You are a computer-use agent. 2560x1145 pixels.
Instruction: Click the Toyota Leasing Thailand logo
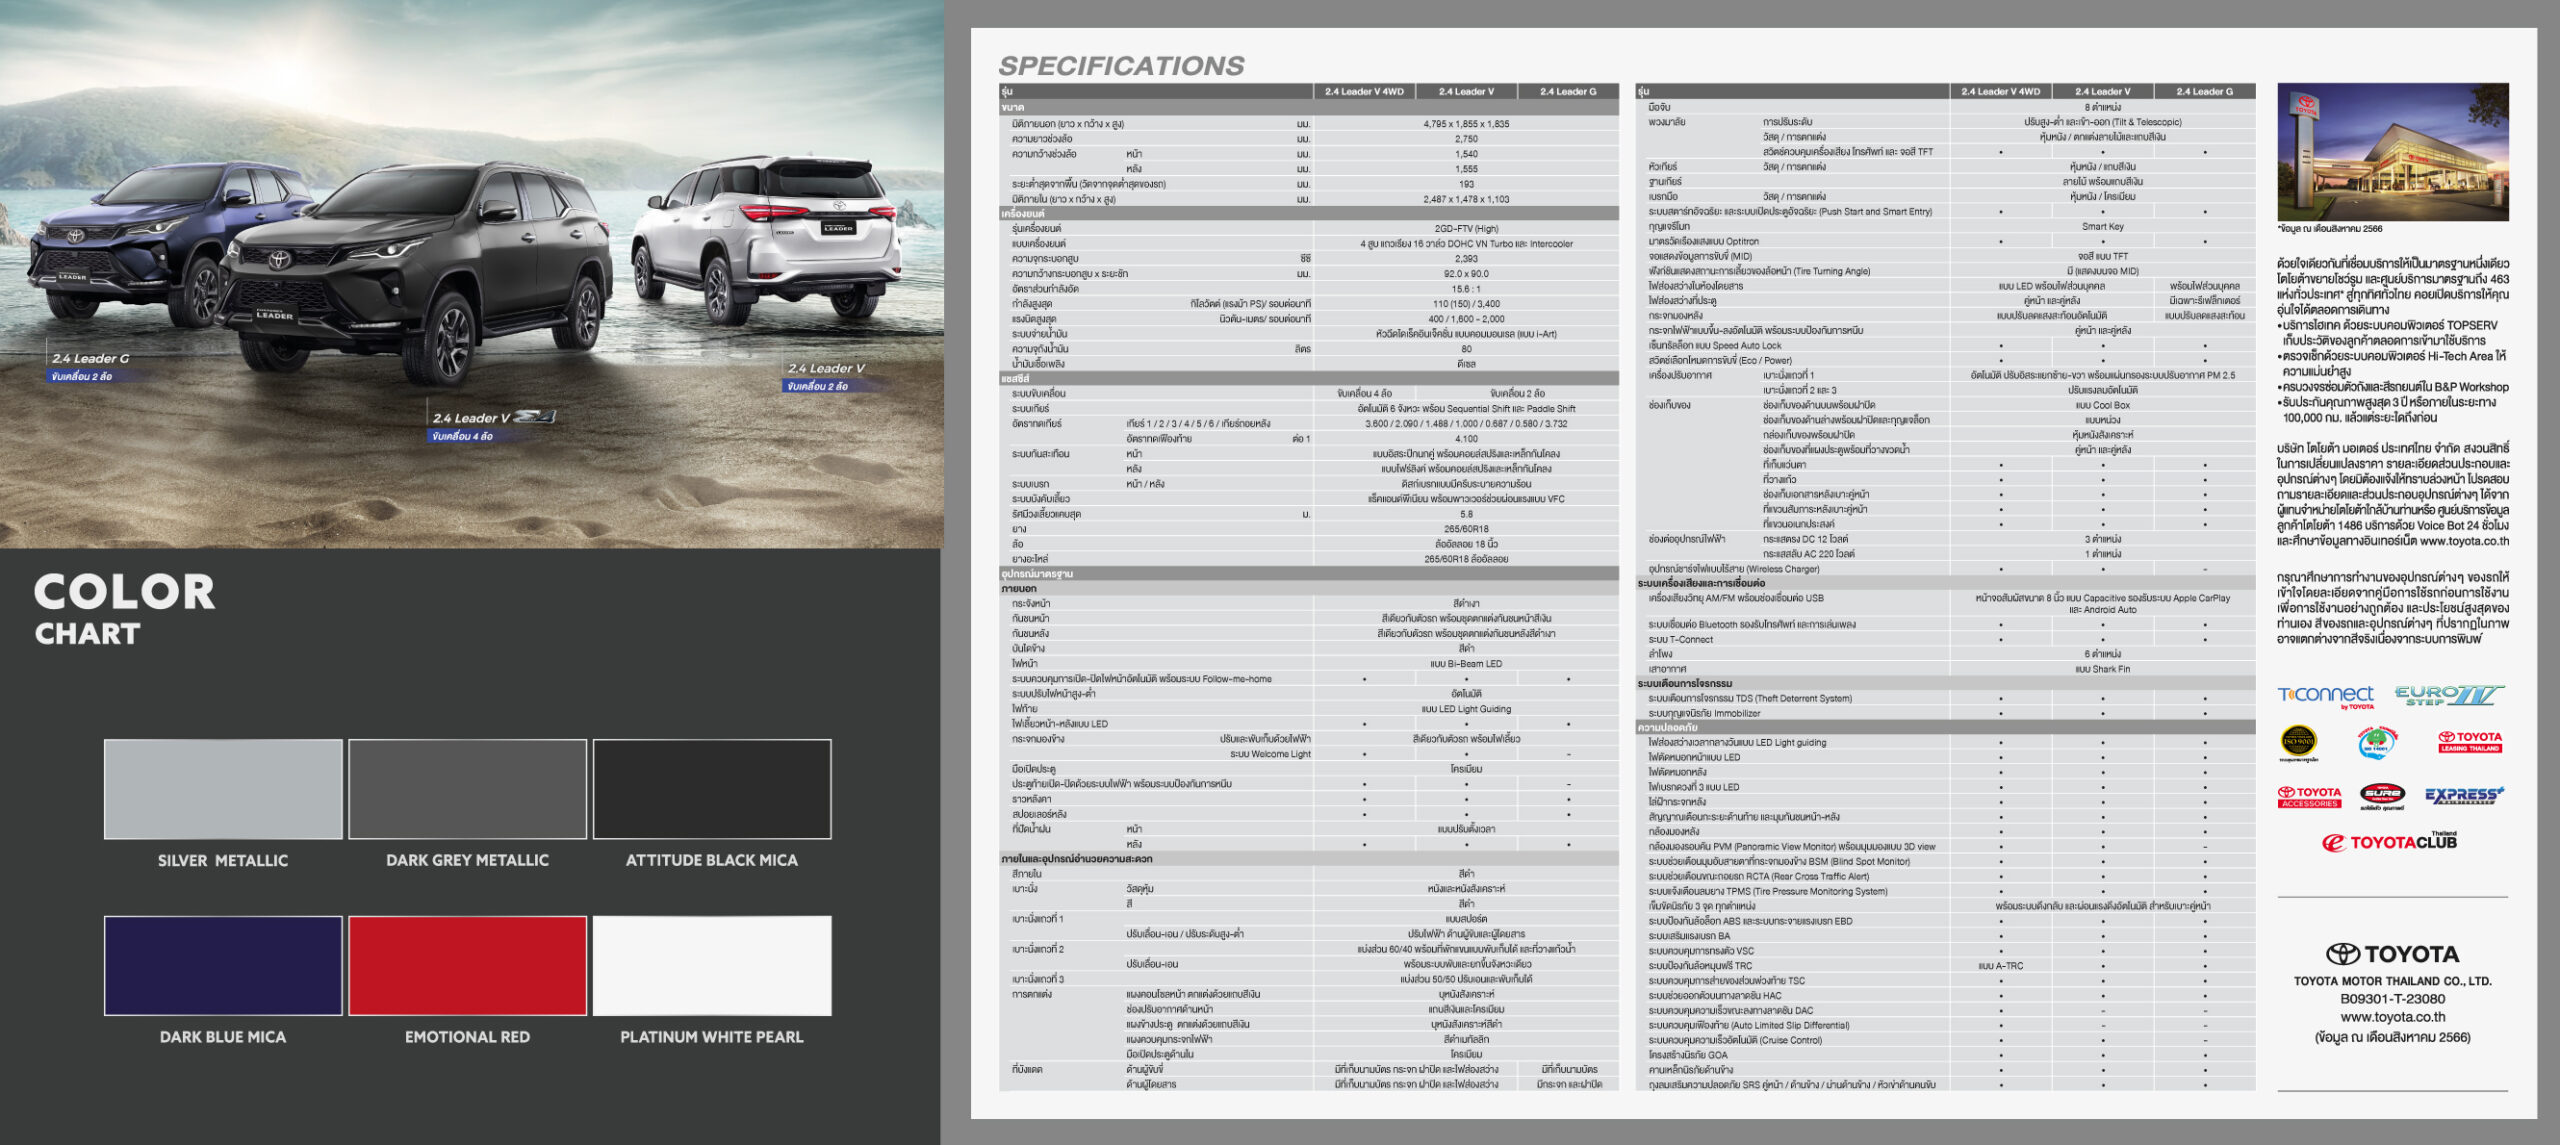click(x=2469, y=741)
